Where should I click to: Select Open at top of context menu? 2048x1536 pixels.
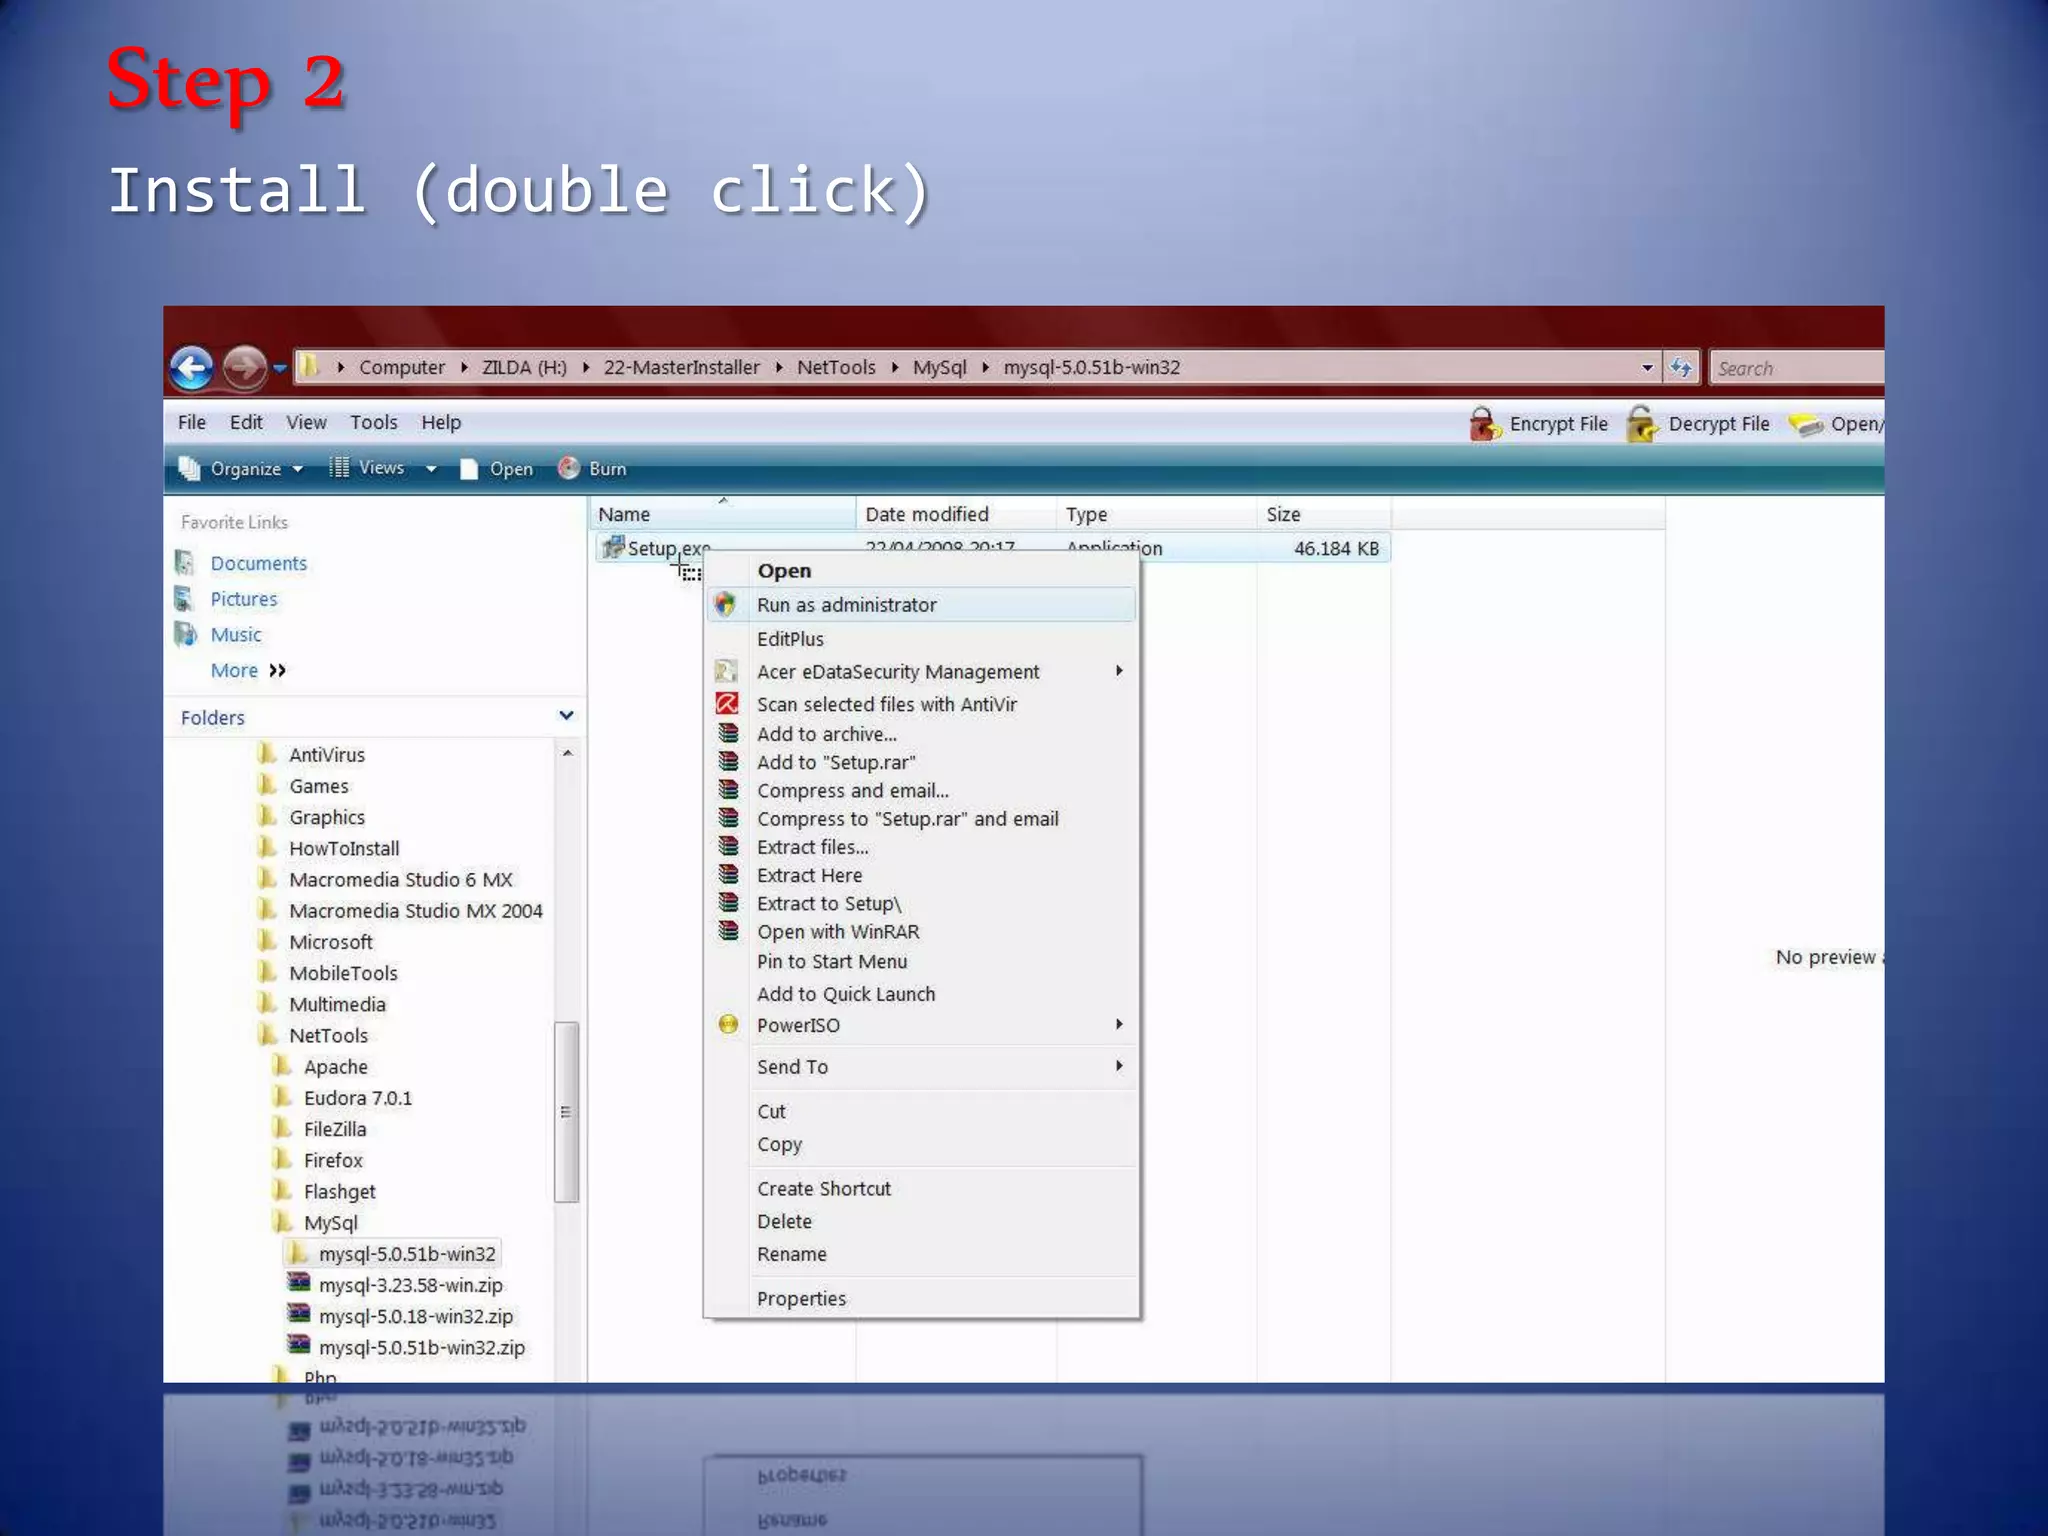coord(784,570)
